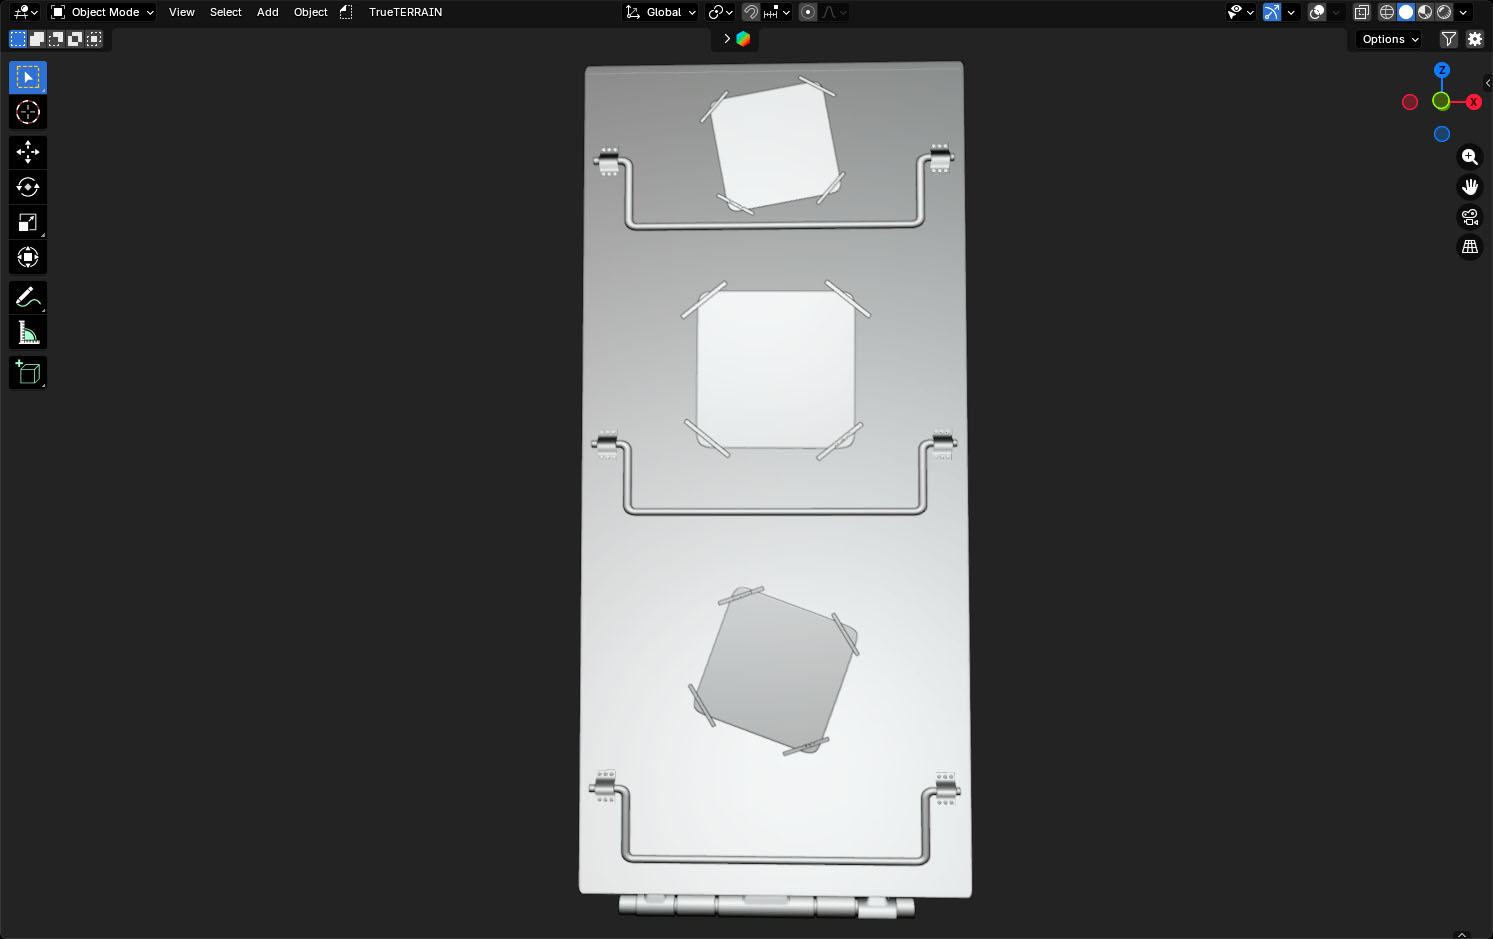Click the gizmo green Y axis circle
1493x939 pixels.
[1441, 101]
